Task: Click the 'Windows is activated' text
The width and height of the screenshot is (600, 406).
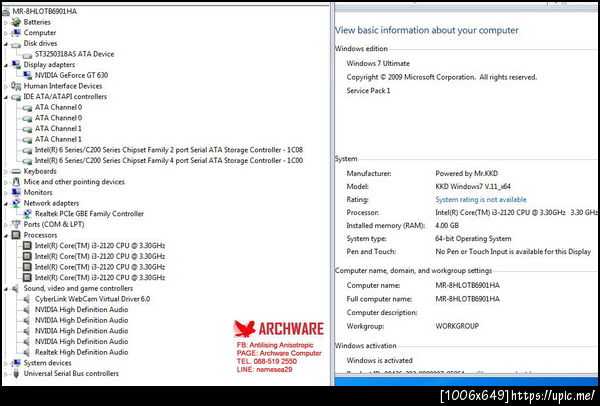Action: (x=380, y=360)
